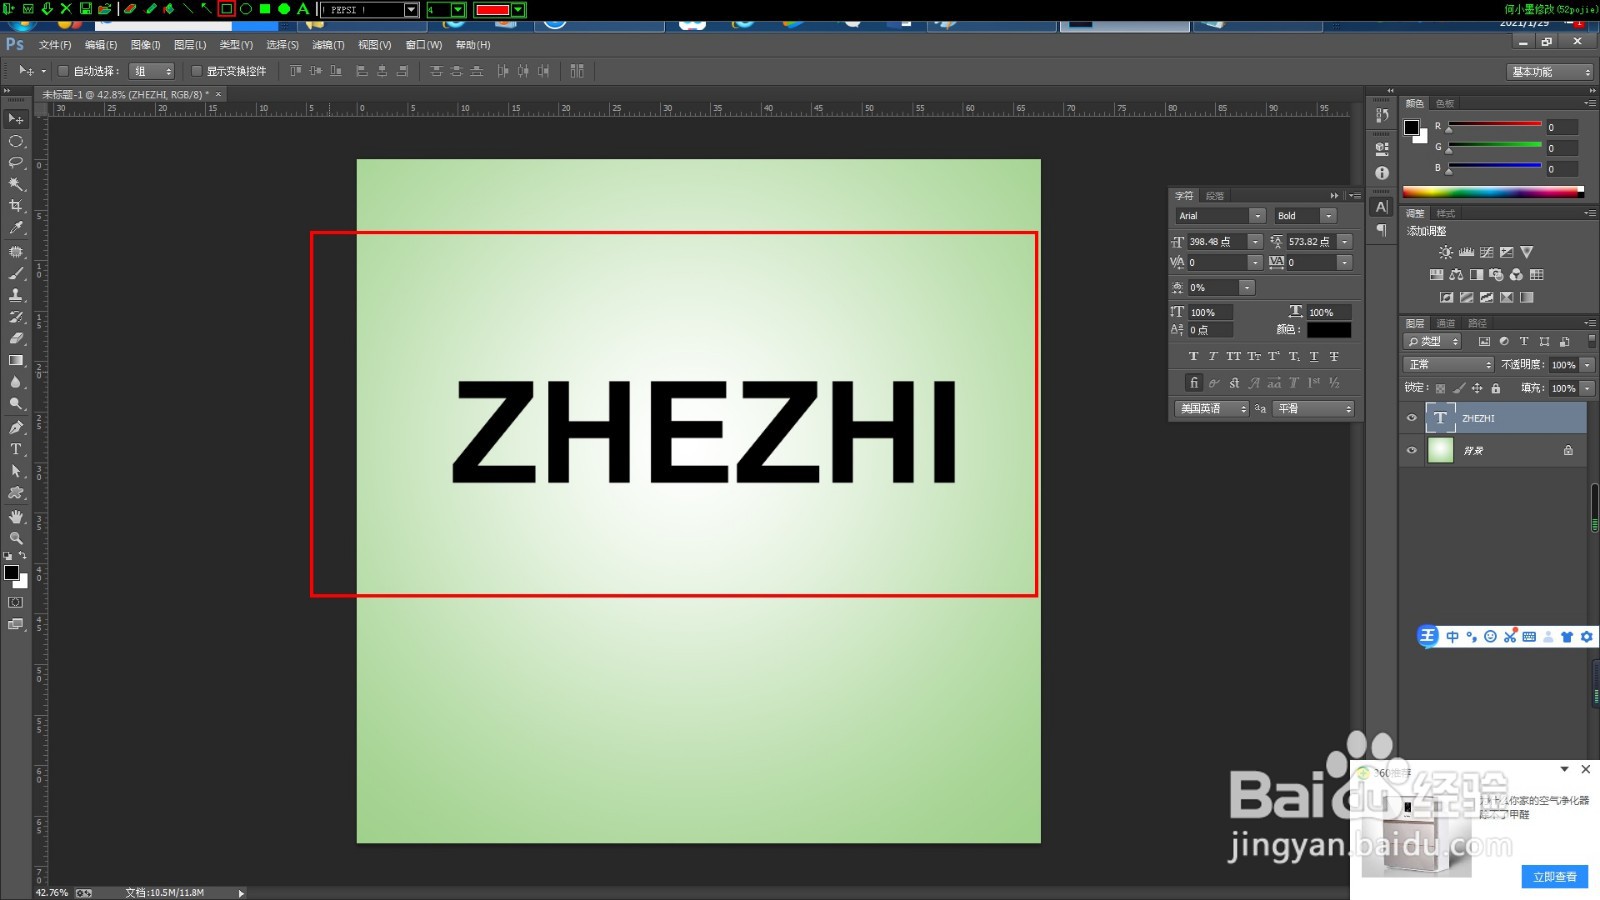Image resolution: width=1600 pixels, height=900 pixels.
Task: Open the Bold font style dropdown
Action: [1328, 216]
